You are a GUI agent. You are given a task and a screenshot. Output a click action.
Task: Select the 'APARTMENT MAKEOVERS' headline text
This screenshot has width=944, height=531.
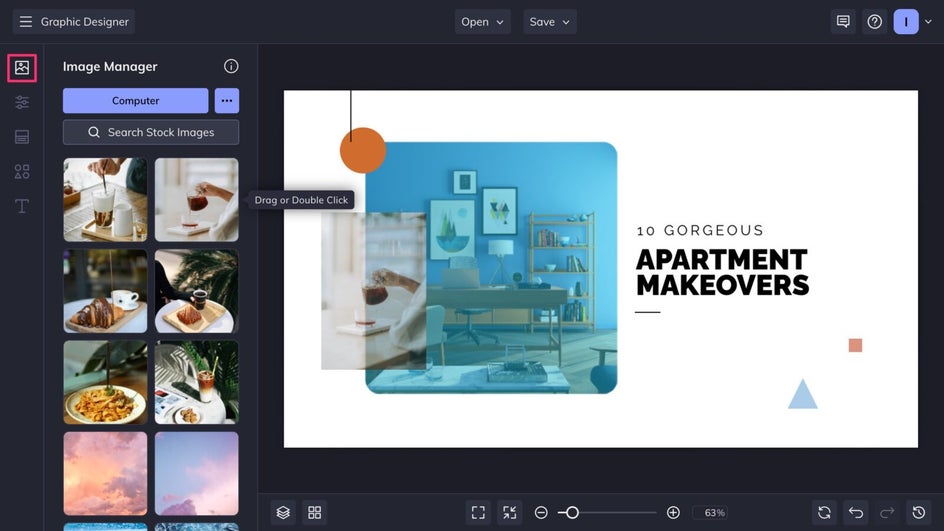coord(722,273)
